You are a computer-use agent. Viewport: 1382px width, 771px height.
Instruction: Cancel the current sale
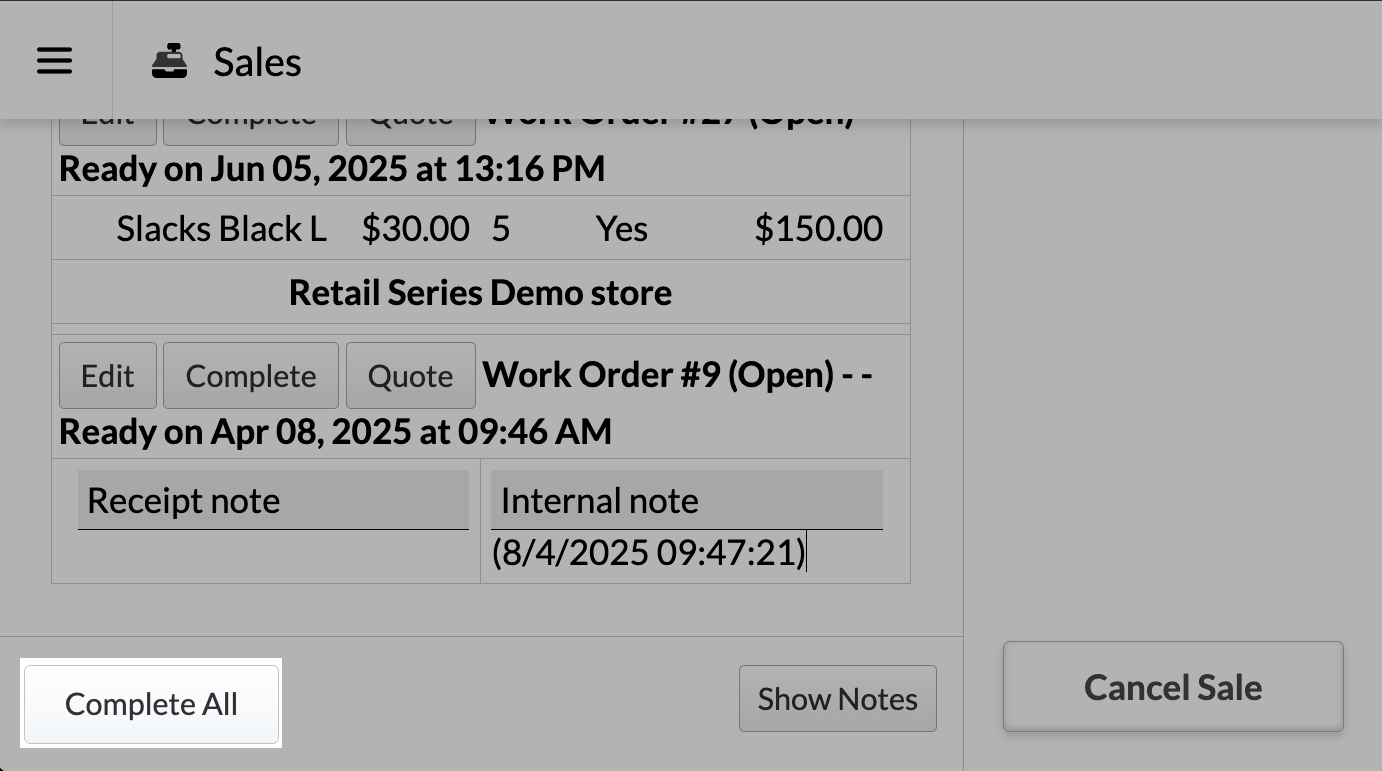point(1172,687)
